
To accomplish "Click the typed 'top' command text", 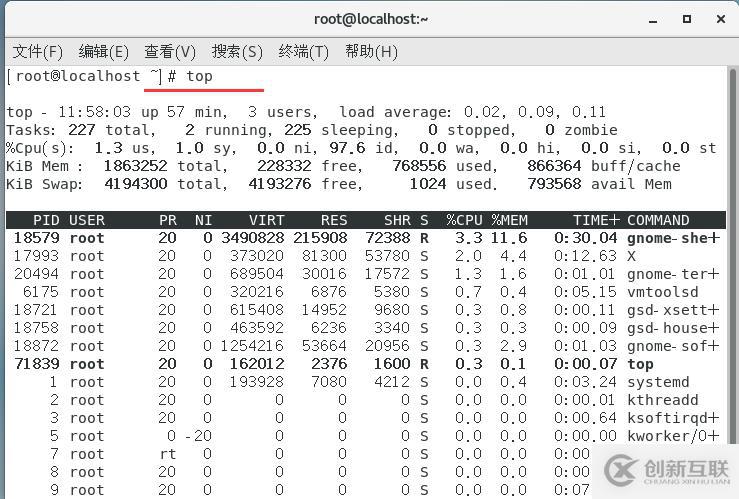I will coord(199,76).
